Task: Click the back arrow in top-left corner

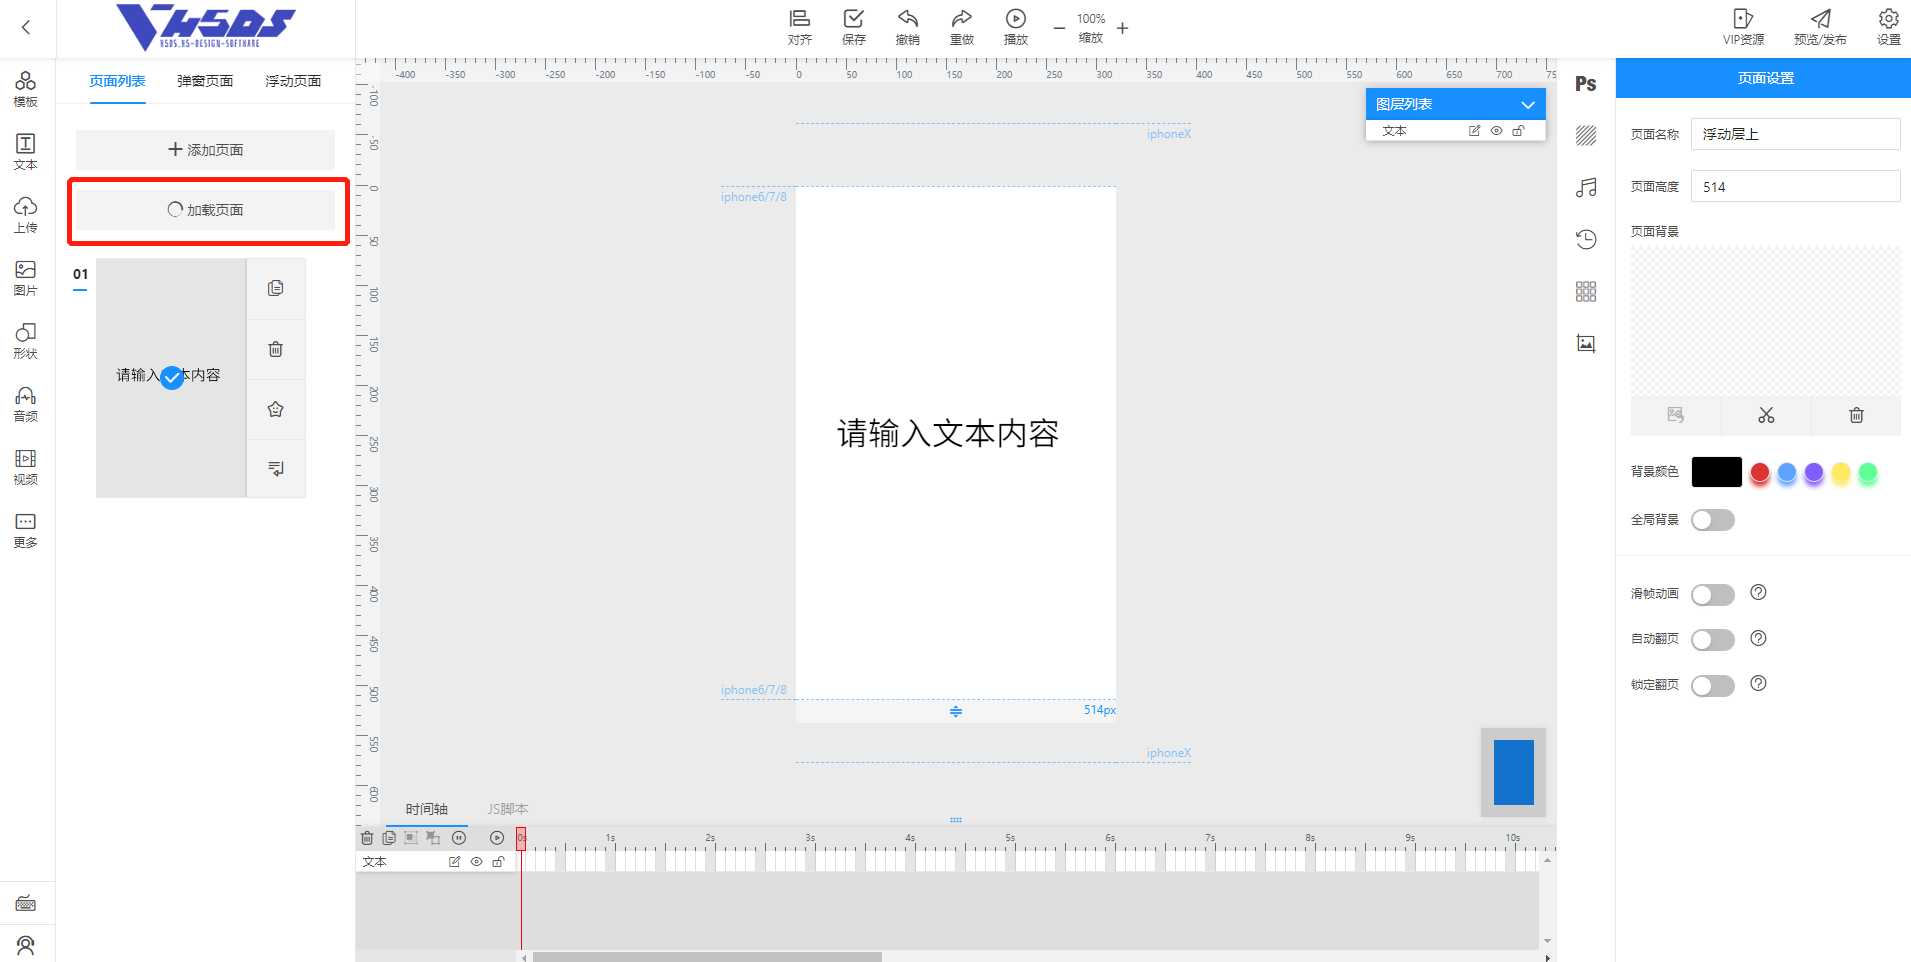Action: [x=26, y=28]
